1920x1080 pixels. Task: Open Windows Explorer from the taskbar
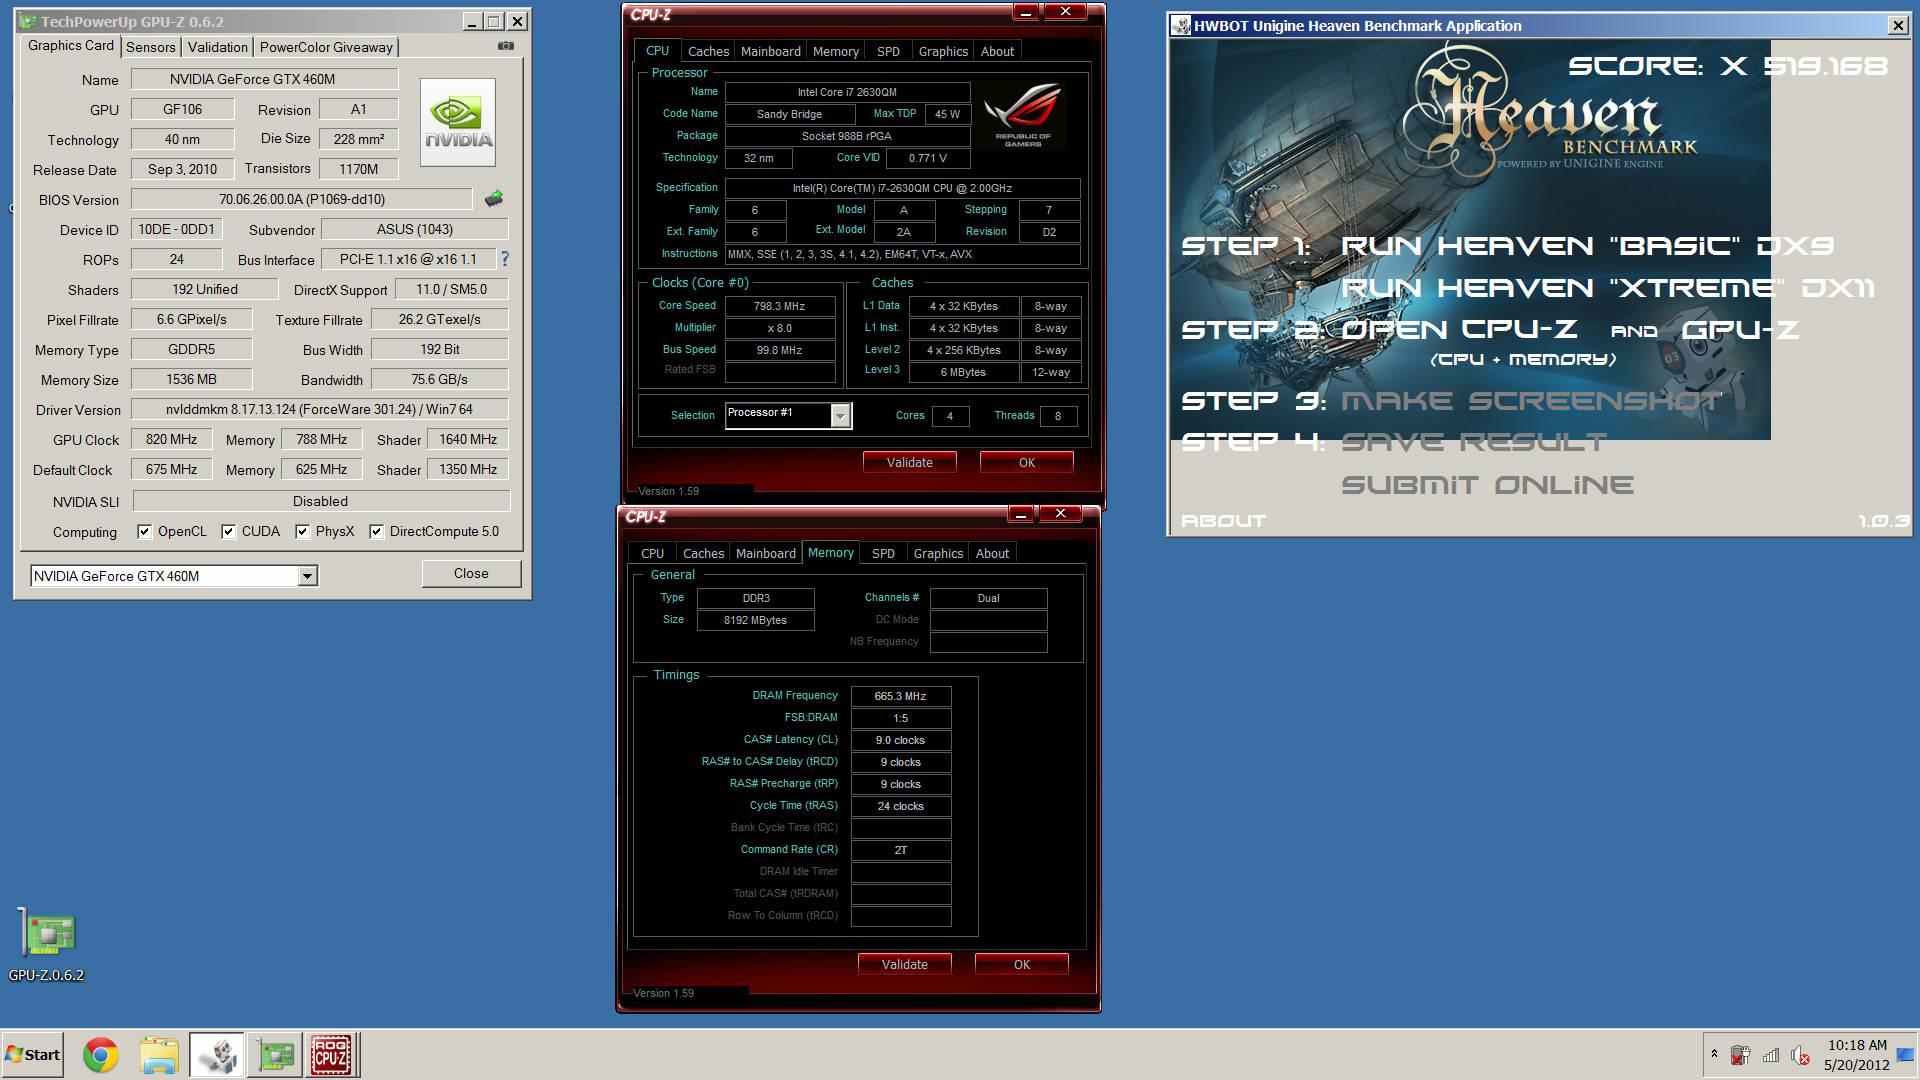158,1055
